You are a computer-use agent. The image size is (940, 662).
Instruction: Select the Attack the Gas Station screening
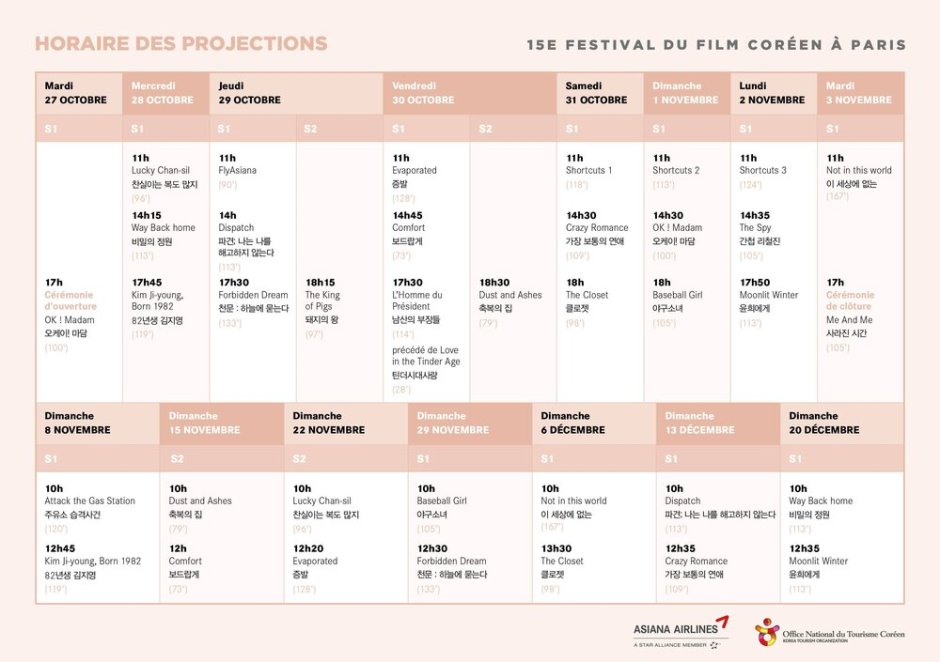(90, 501)
